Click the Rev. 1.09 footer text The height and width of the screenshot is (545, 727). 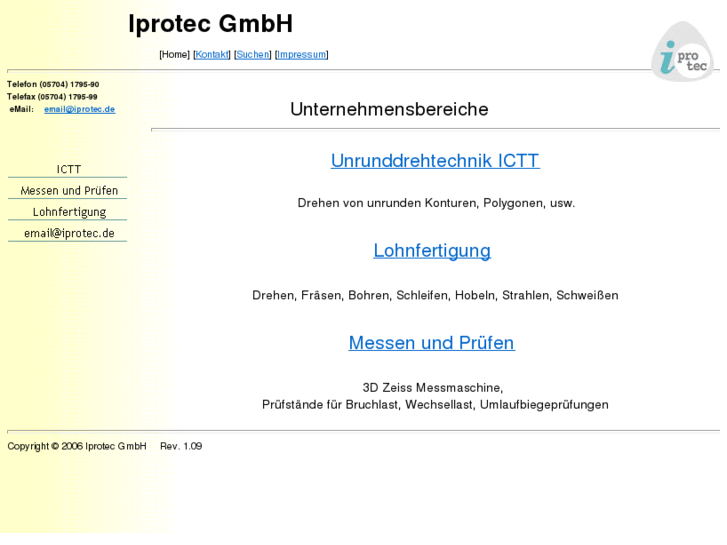pos(181,446)
